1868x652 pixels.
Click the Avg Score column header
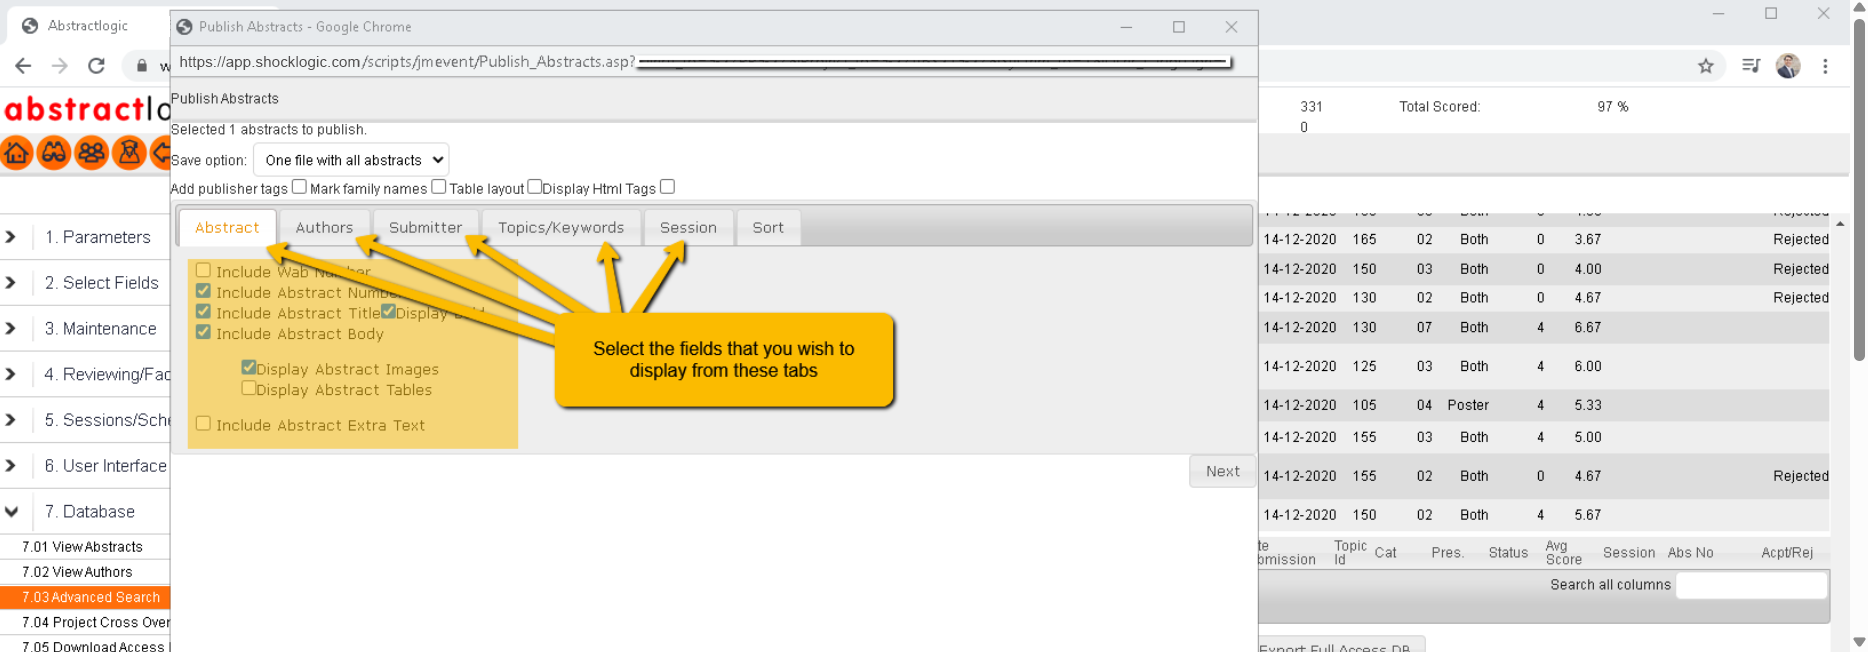tap(1563, 553)
